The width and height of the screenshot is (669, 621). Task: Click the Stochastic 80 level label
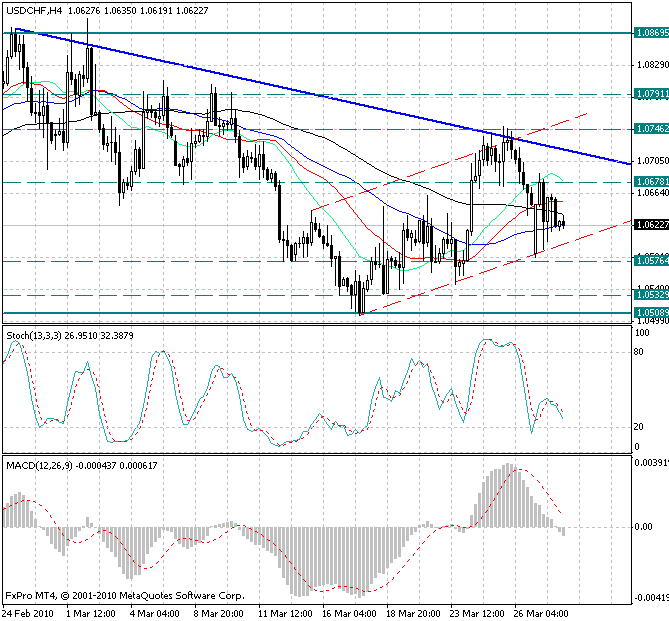[x=639, y=352]
